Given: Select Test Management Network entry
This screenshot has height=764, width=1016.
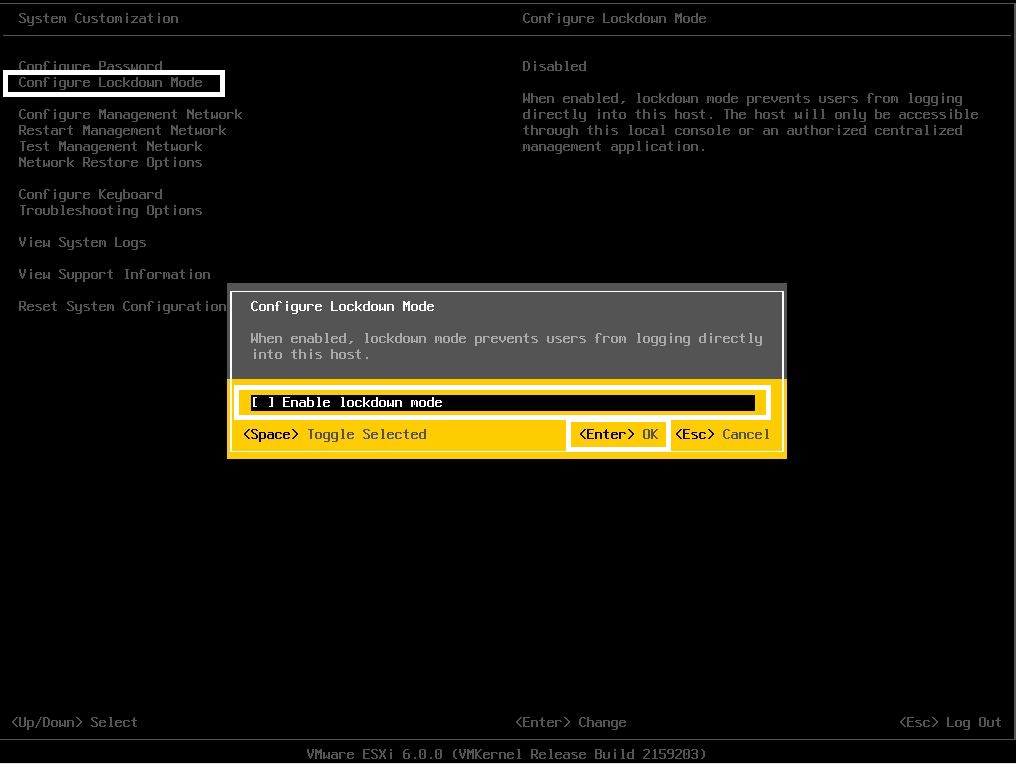Looking at the screenshot, I should 110,147.
